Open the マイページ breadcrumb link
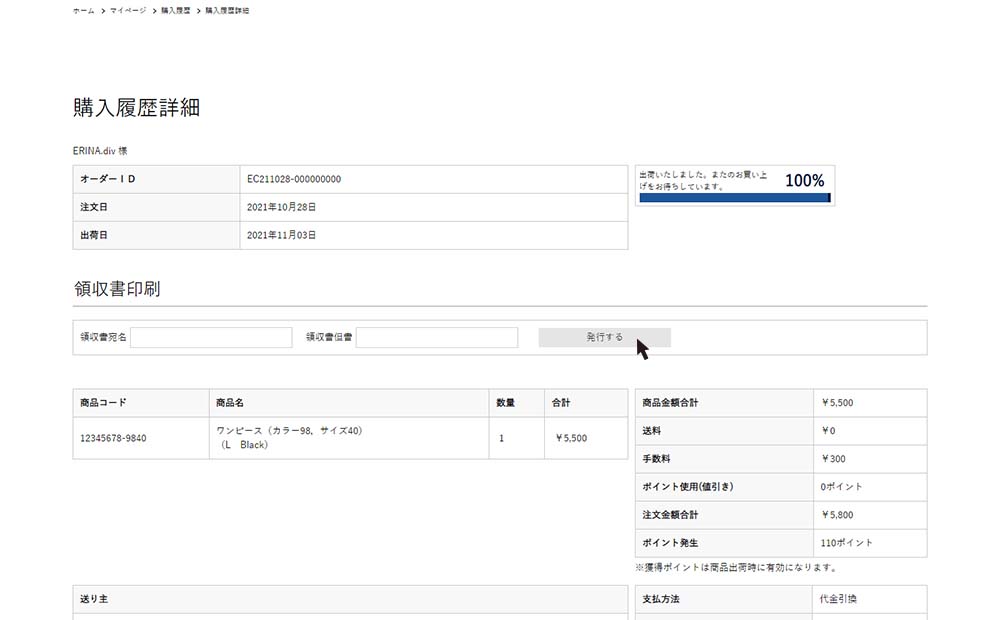This screenshot has height=620, width=1000. (128, 10)
